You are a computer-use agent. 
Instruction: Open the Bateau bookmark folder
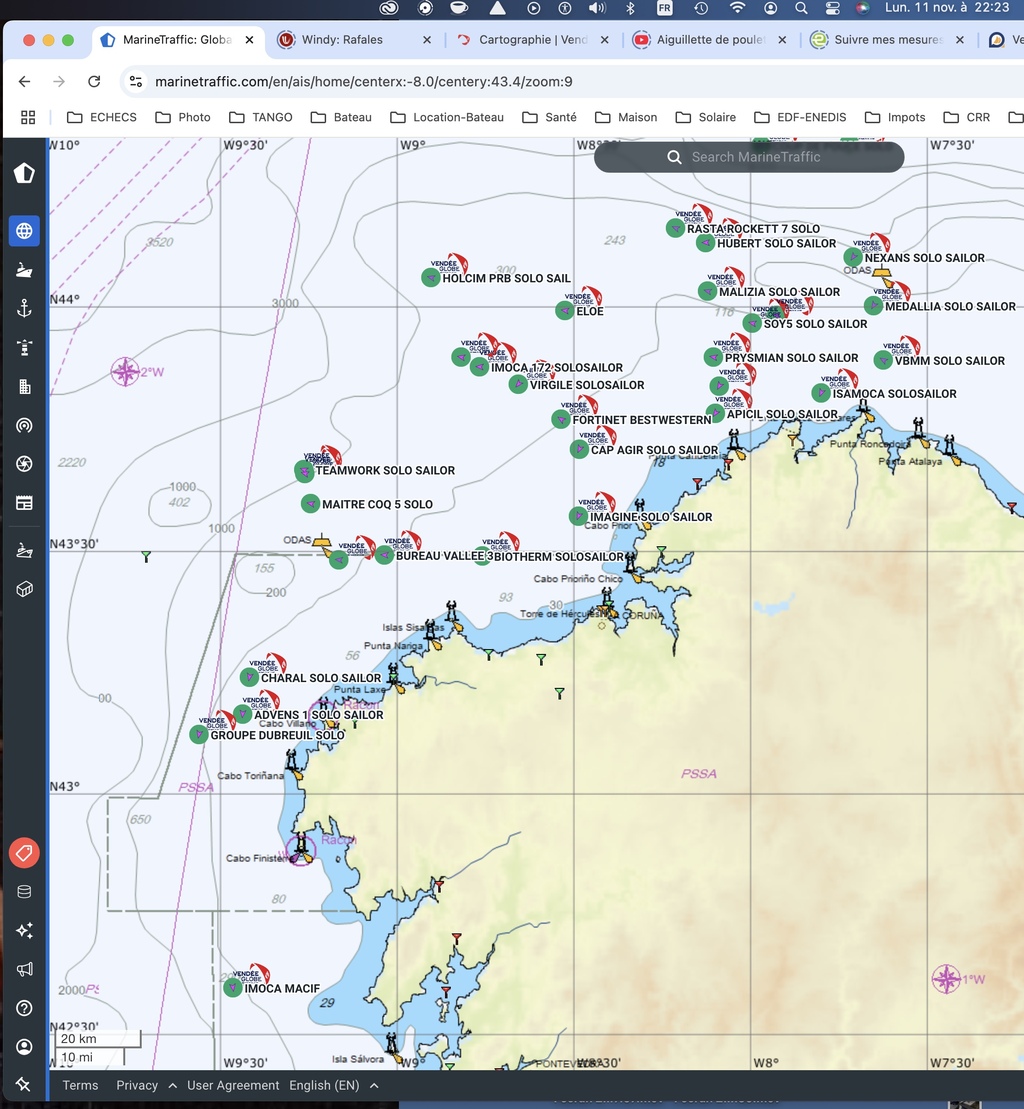(341, 117)
